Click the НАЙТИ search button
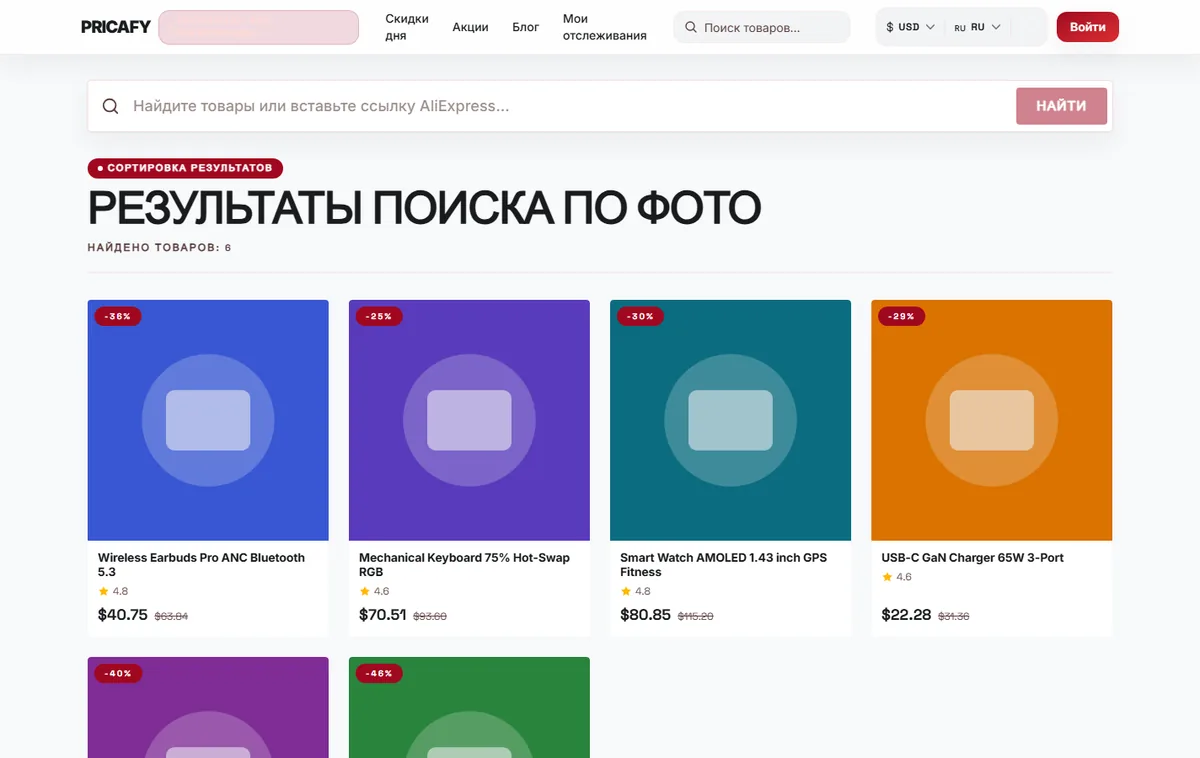 (x=1061, y=106)
